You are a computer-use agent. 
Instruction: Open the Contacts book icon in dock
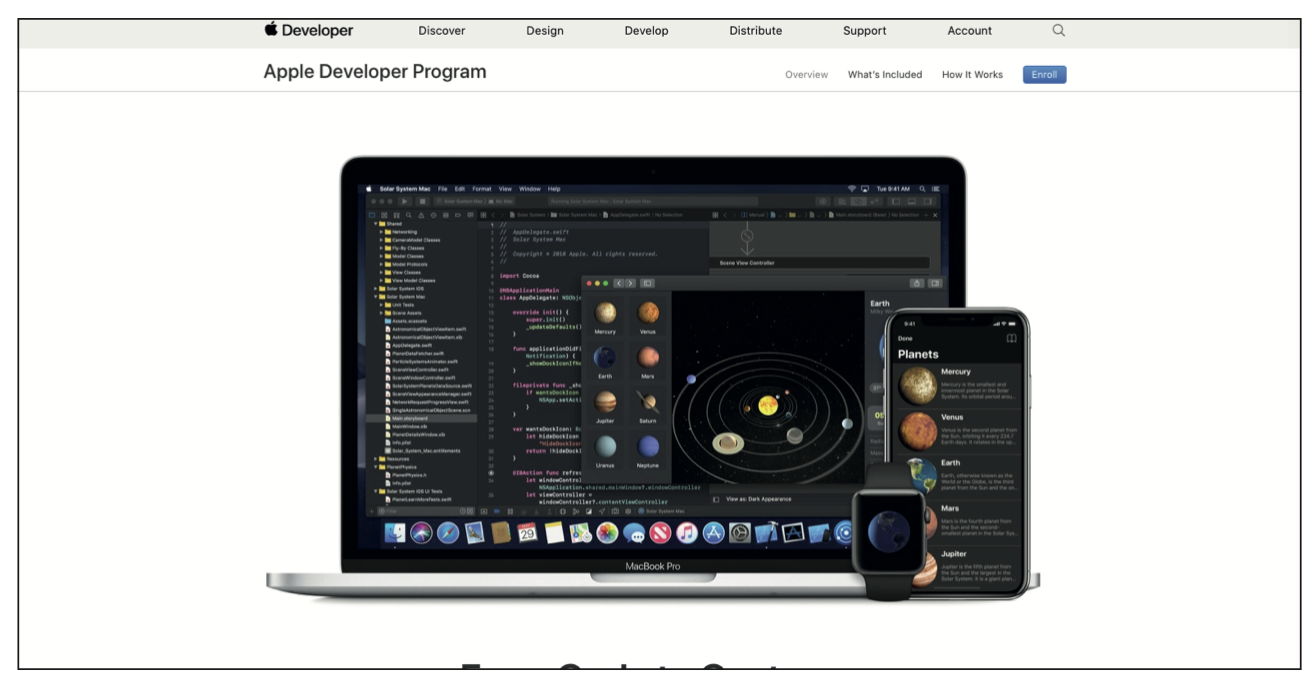click(501, 533)
